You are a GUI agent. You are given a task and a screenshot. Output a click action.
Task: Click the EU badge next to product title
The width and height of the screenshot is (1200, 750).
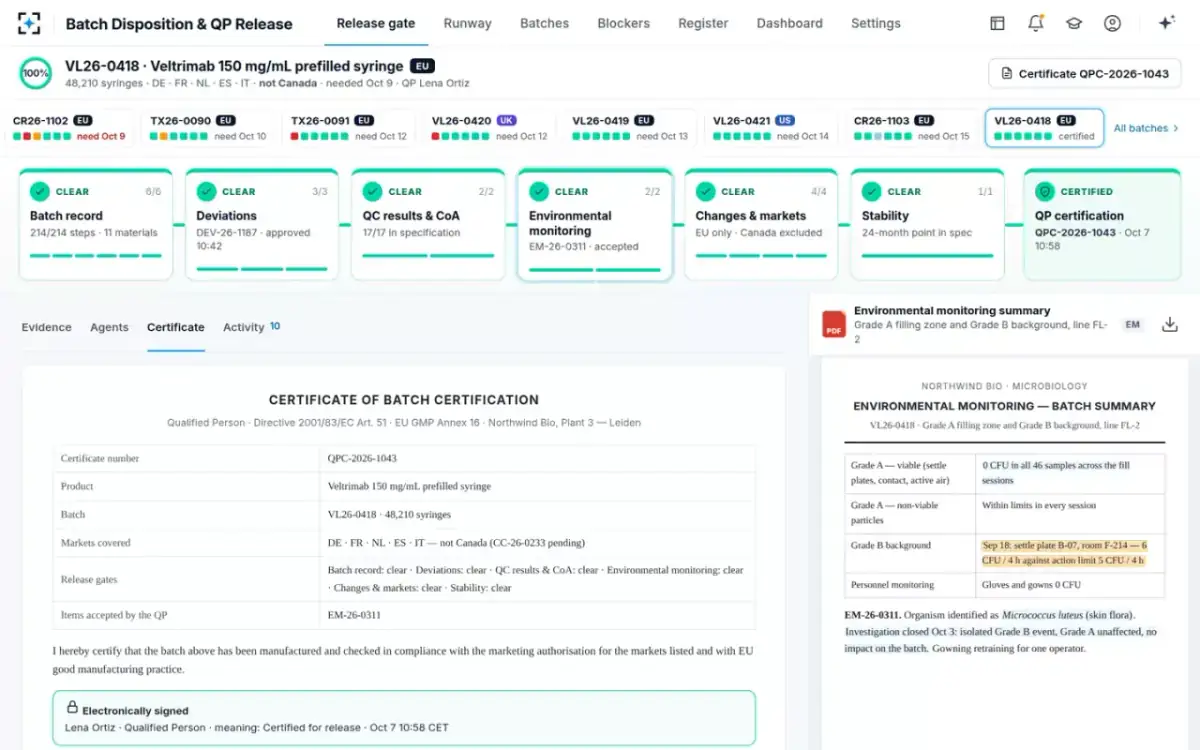(422, 66)
